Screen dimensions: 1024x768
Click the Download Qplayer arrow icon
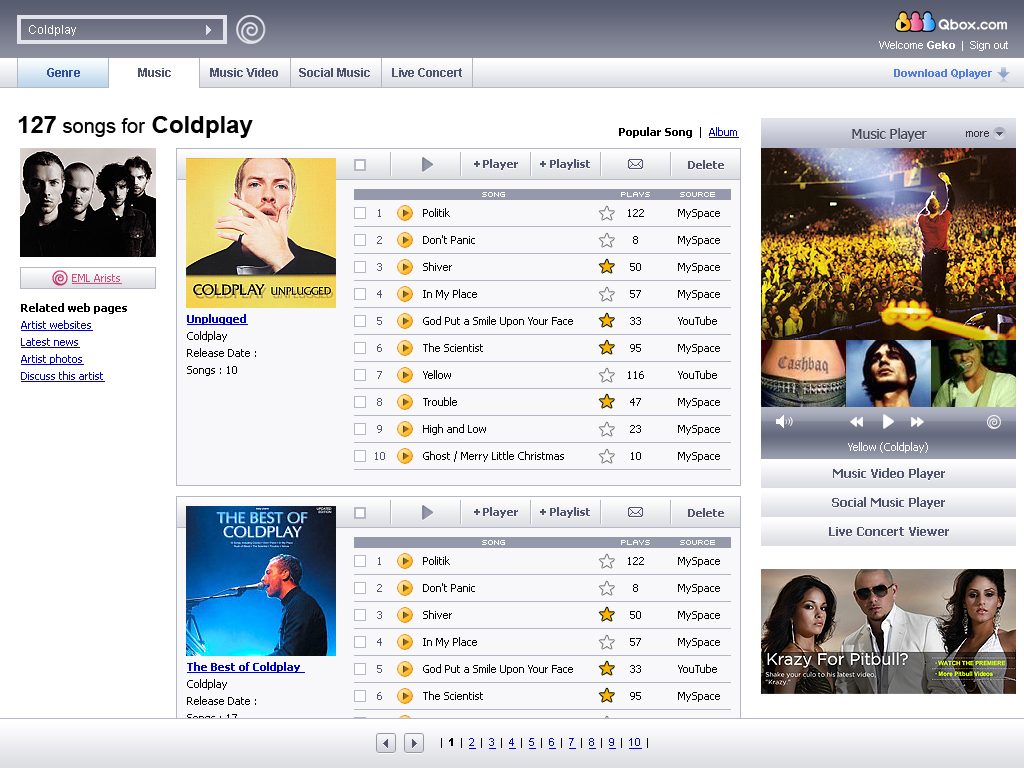pyautogui.click(x=1004, y=73)
